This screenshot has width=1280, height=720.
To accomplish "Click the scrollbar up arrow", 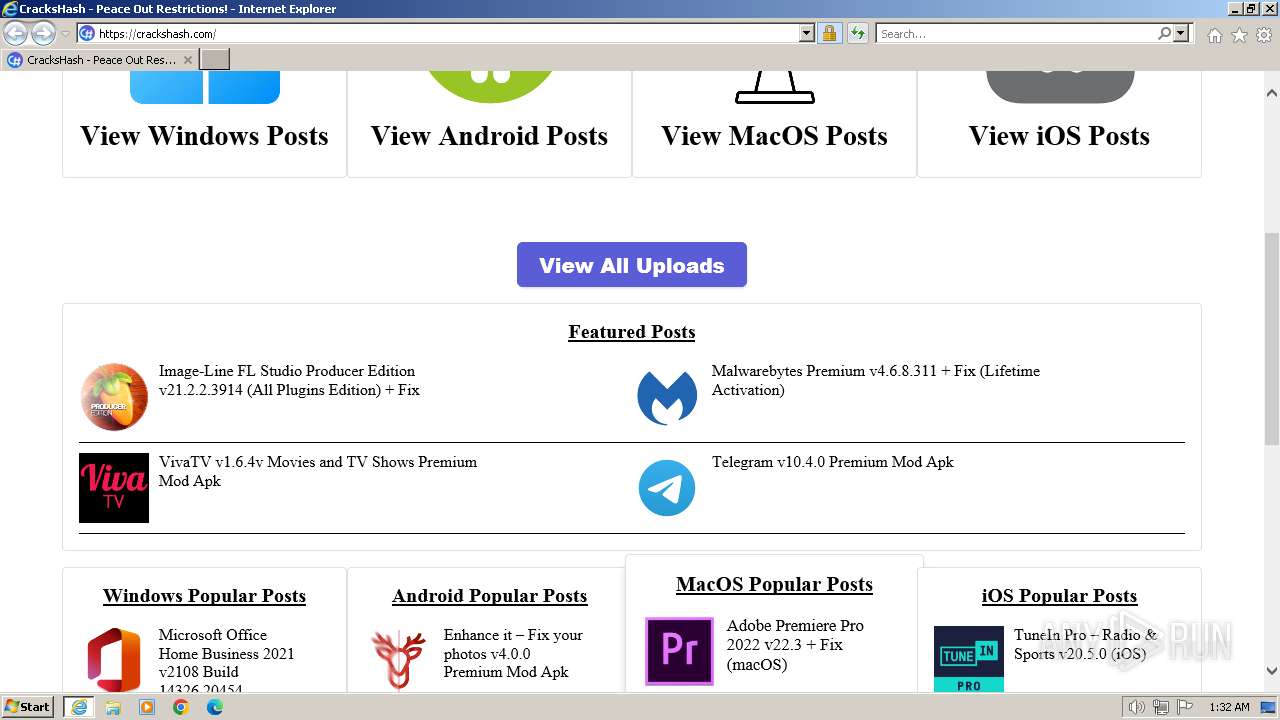I will (1272, 93).
